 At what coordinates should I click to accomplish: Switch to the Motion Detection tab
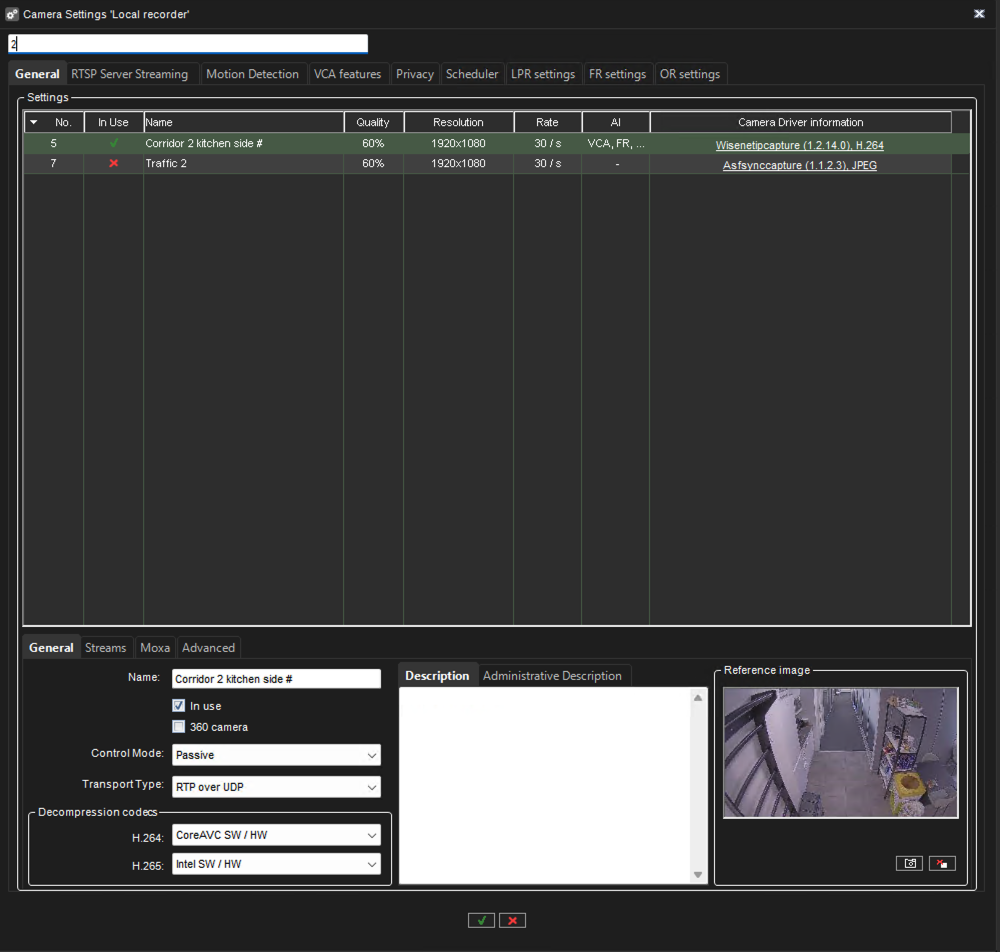coord(252,74)
